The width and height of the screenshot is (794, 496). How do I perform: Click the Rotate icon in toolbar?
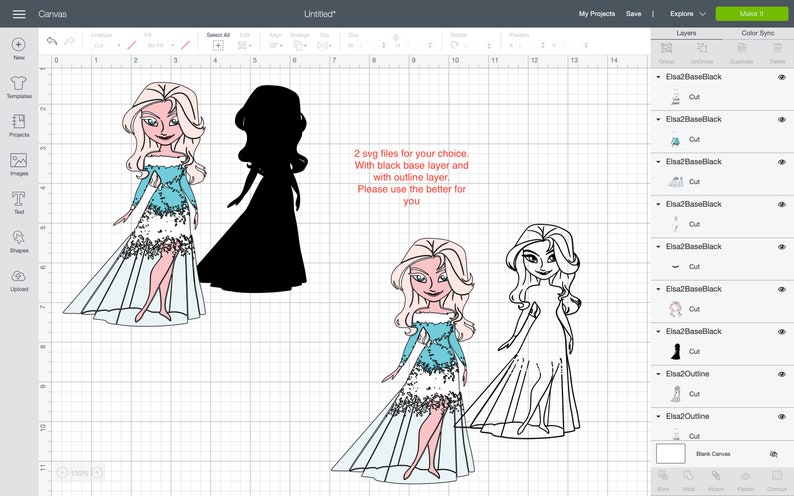click(x=454, y=45)
